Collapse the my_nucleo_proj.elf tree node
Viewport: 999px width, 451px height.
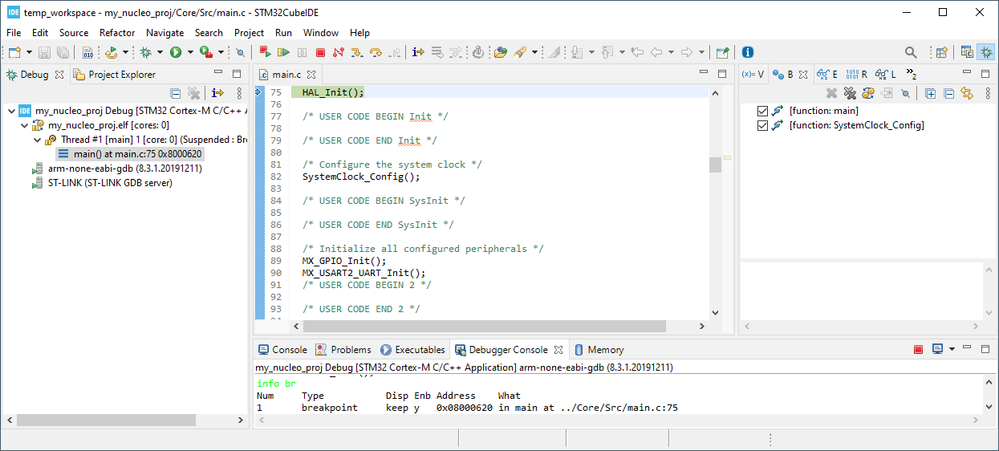click(x=24, y=125)
